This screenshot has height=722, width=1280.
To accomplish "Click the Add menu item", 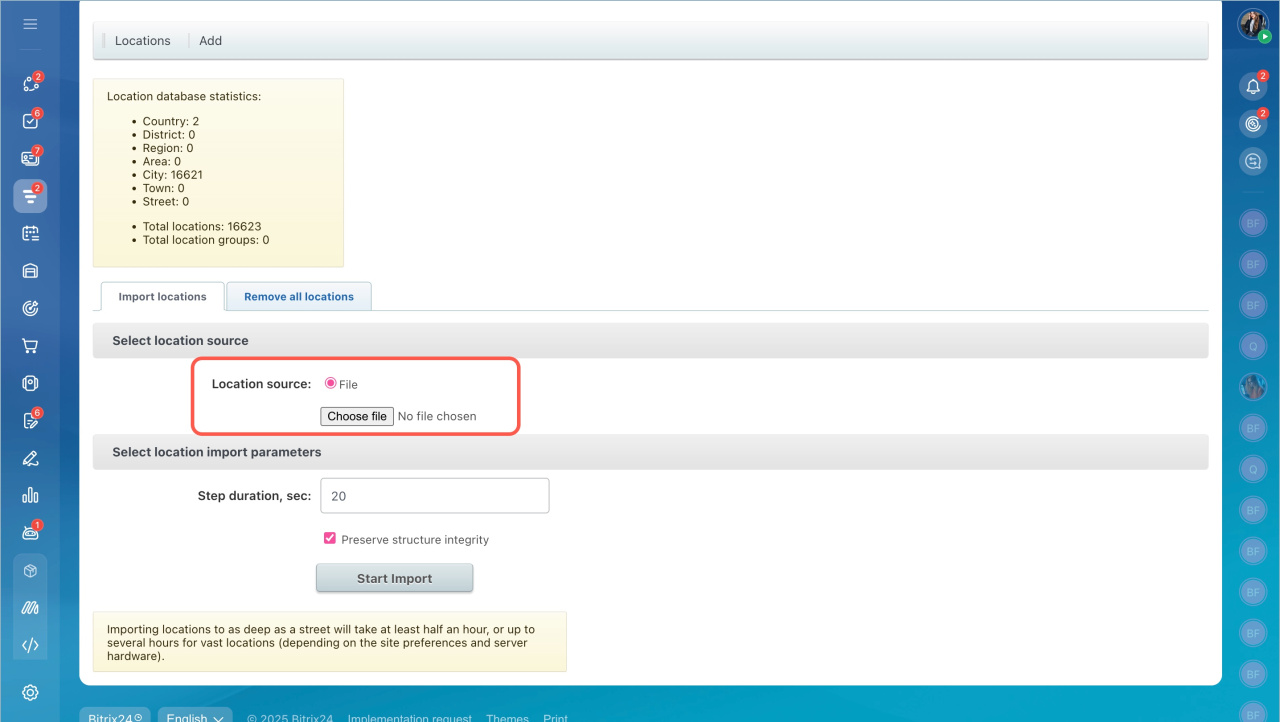I will click(210, 41).
